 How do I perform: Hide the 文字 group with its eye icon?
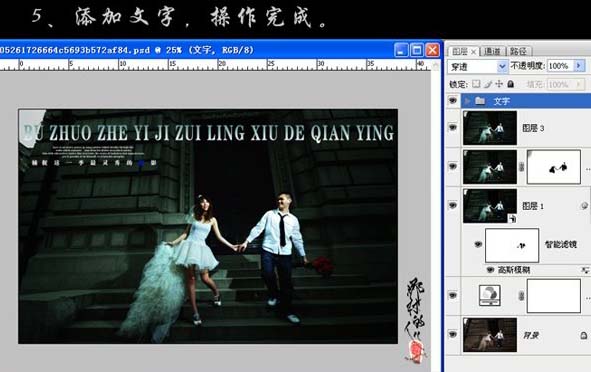click(453, 101)
